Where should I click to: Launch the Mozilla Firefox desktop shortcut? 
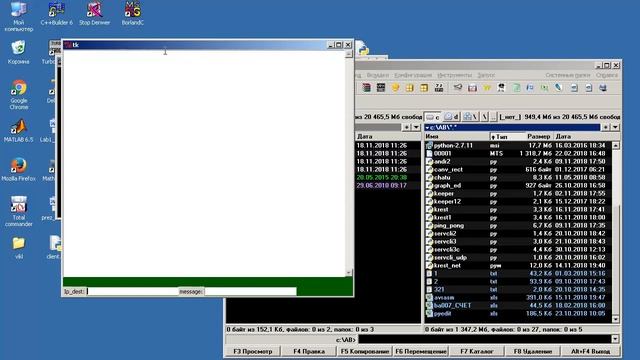tap(18, 170)
